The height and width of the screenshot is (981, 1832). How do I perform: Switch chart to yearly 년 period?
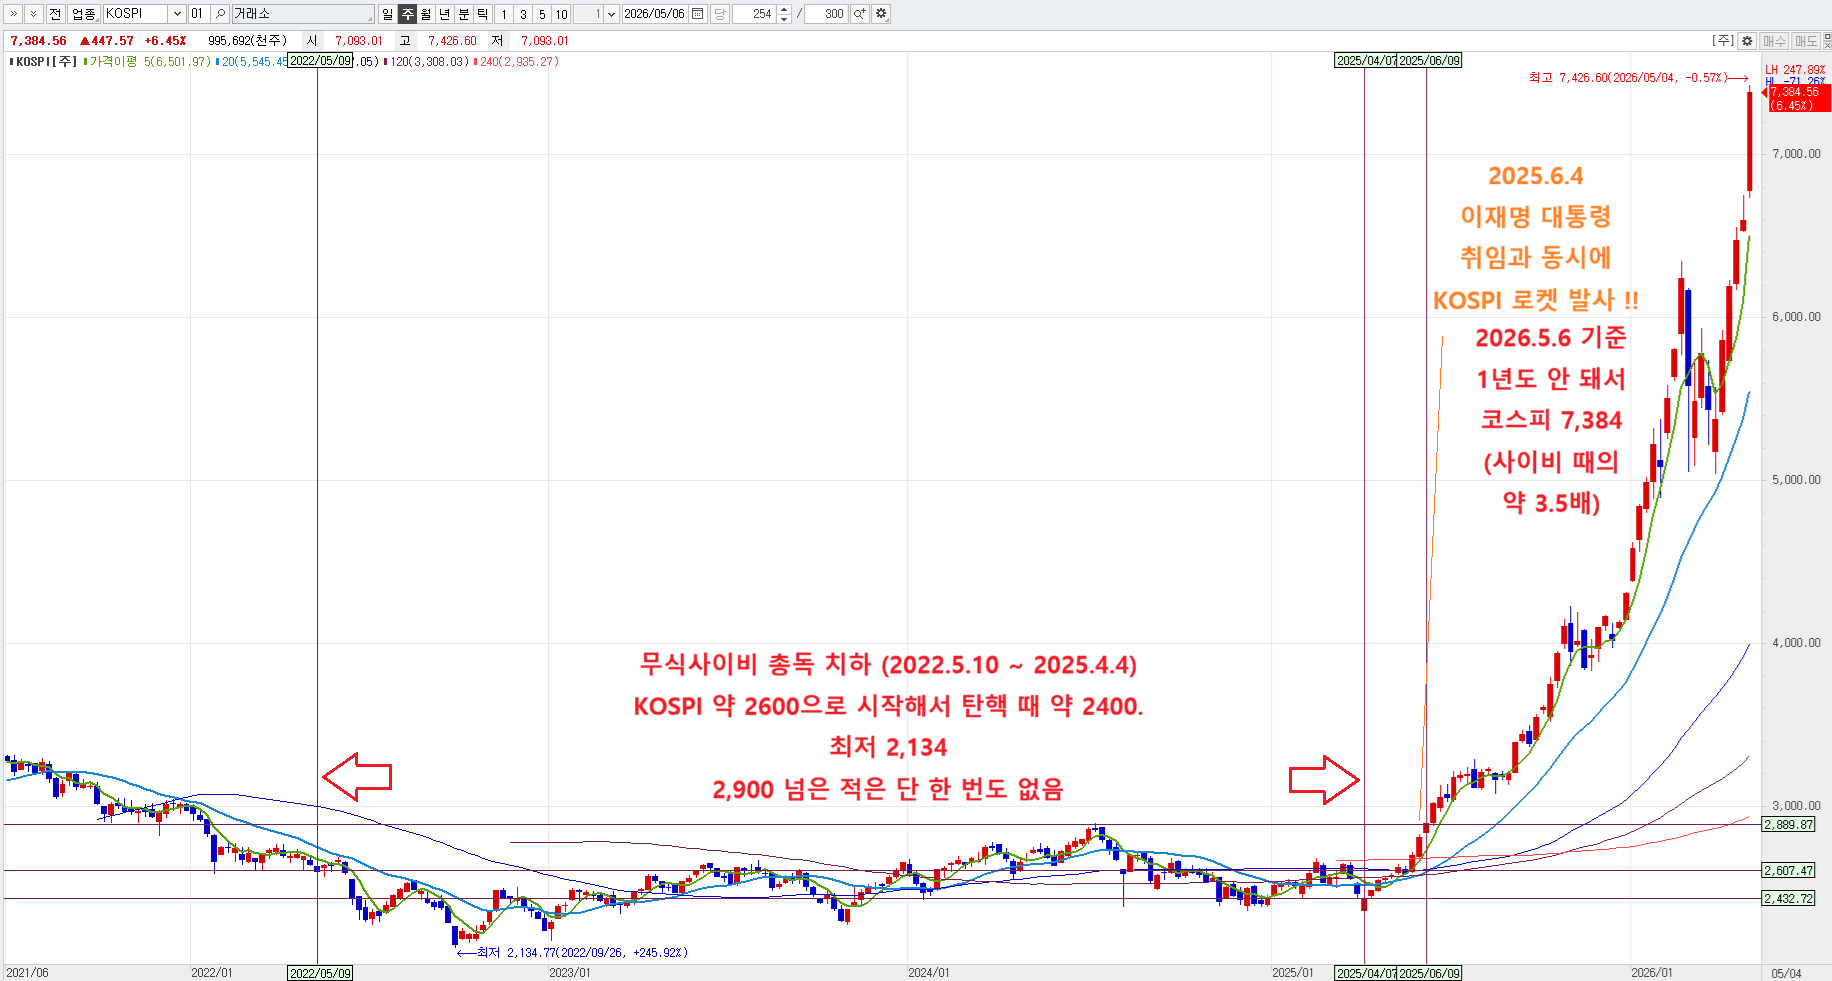(445, 14)
